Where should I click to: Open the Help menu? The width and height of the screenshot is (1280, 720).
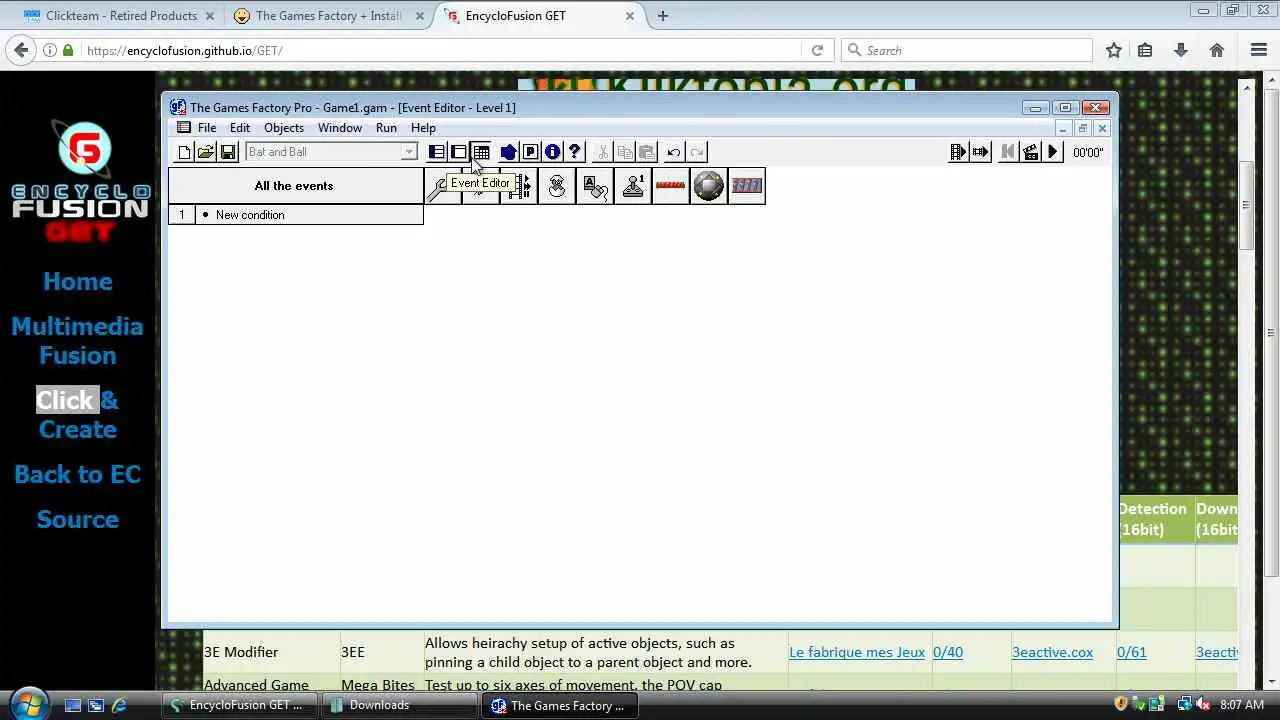click(423, 128)
